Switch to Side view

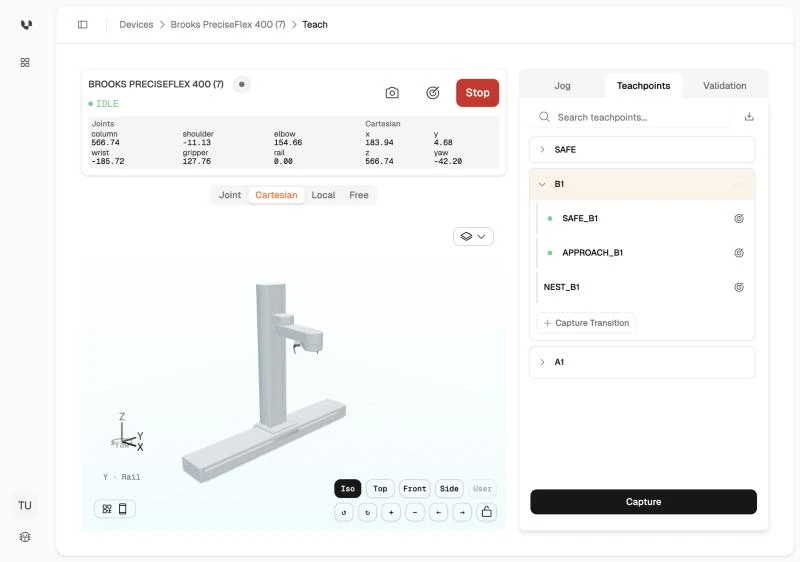pos(449,489)
